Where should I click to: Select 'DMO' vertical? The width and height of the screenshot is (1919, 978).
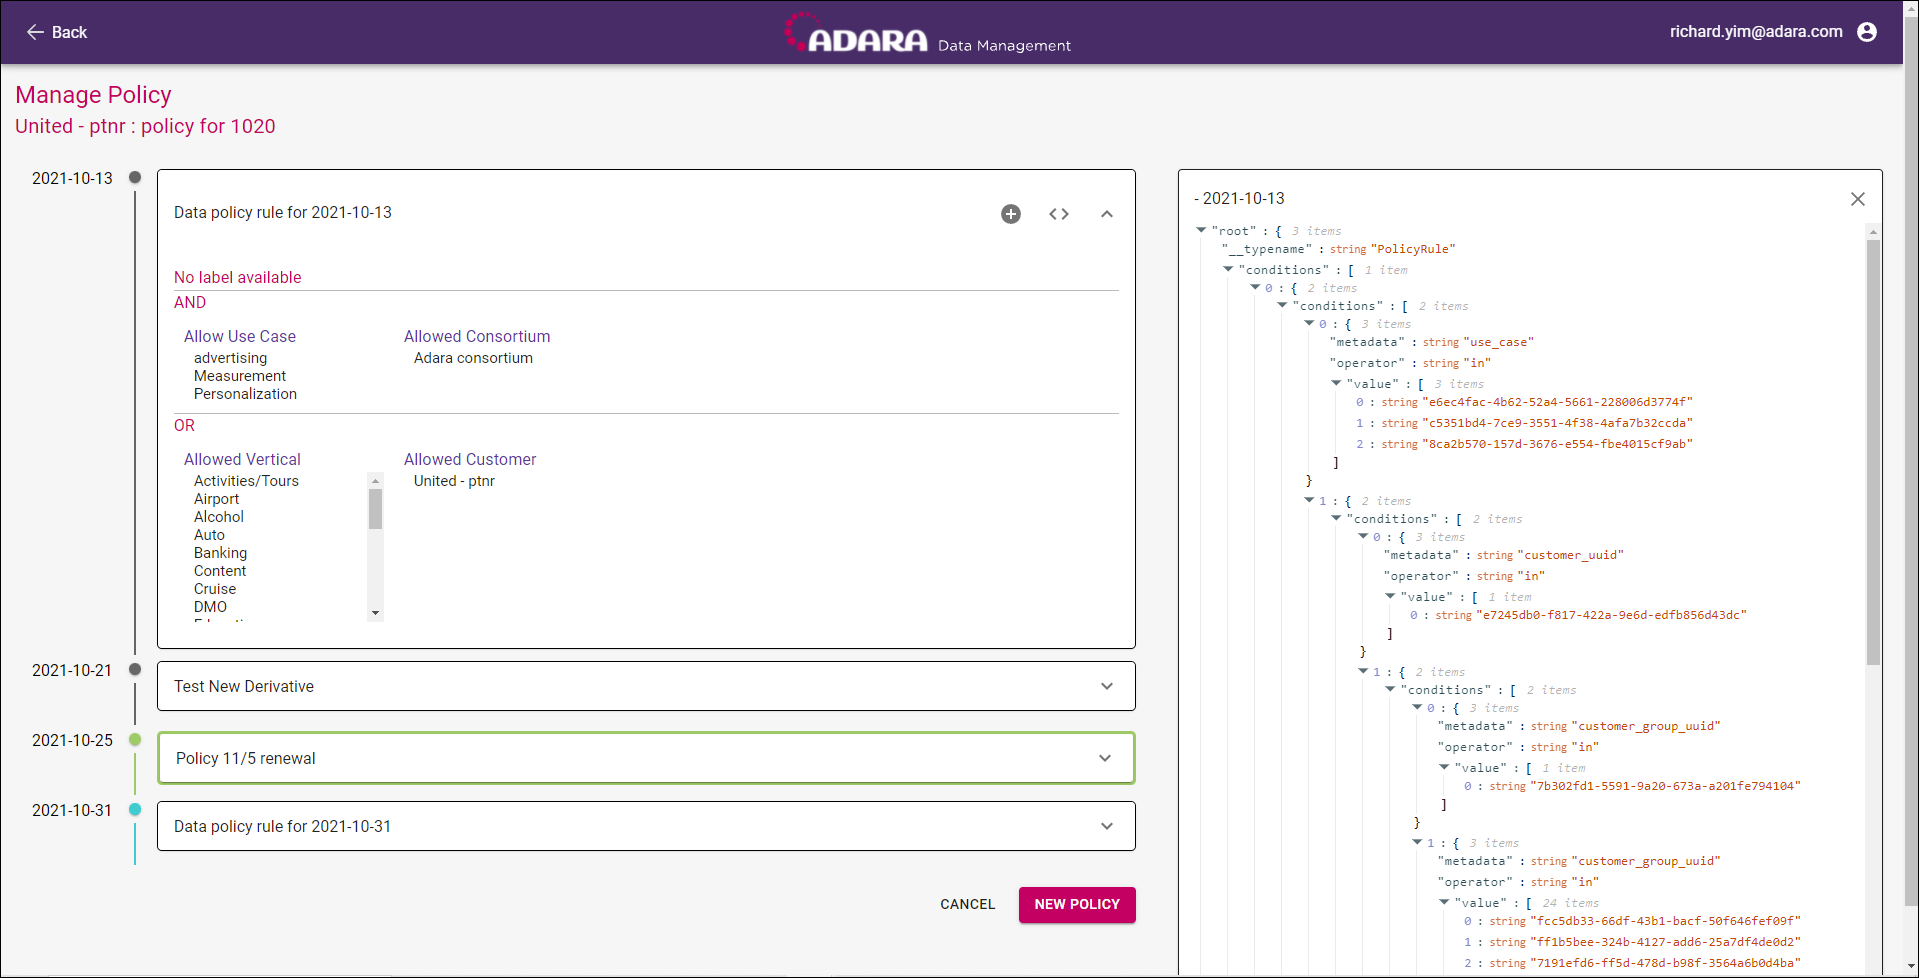point(210,607)
